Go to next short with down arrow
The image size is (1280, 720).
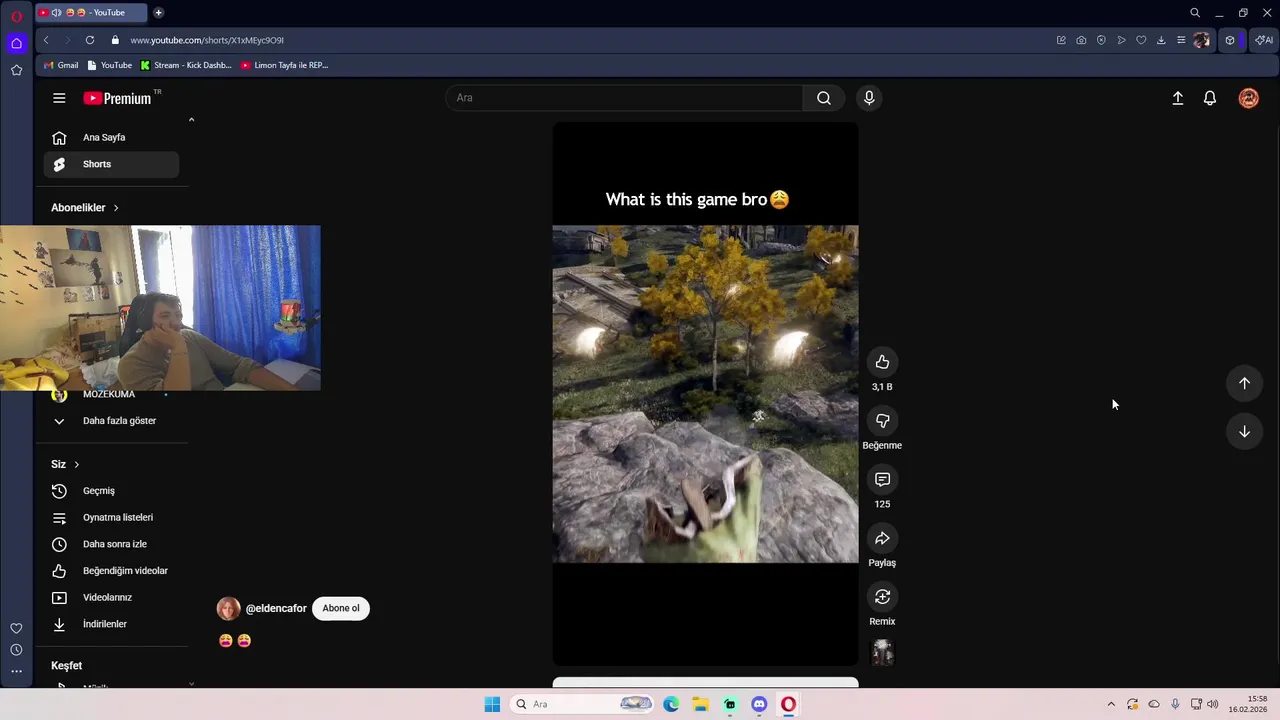[1244, 432]
